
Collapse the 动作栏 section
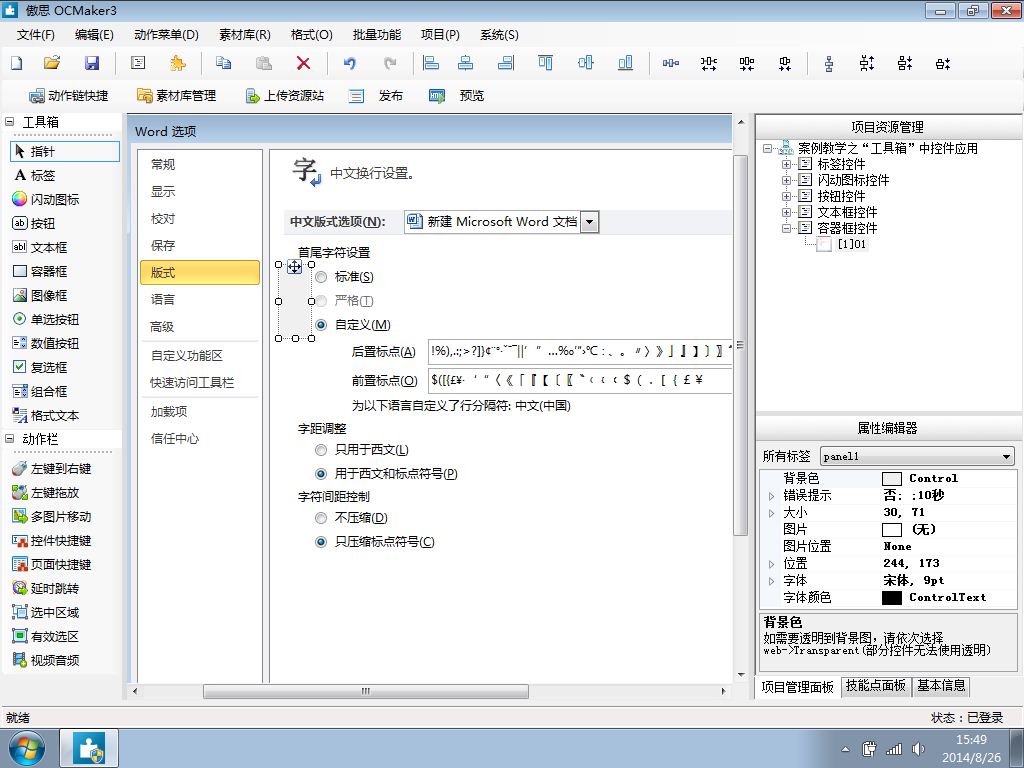pos(10,439)
